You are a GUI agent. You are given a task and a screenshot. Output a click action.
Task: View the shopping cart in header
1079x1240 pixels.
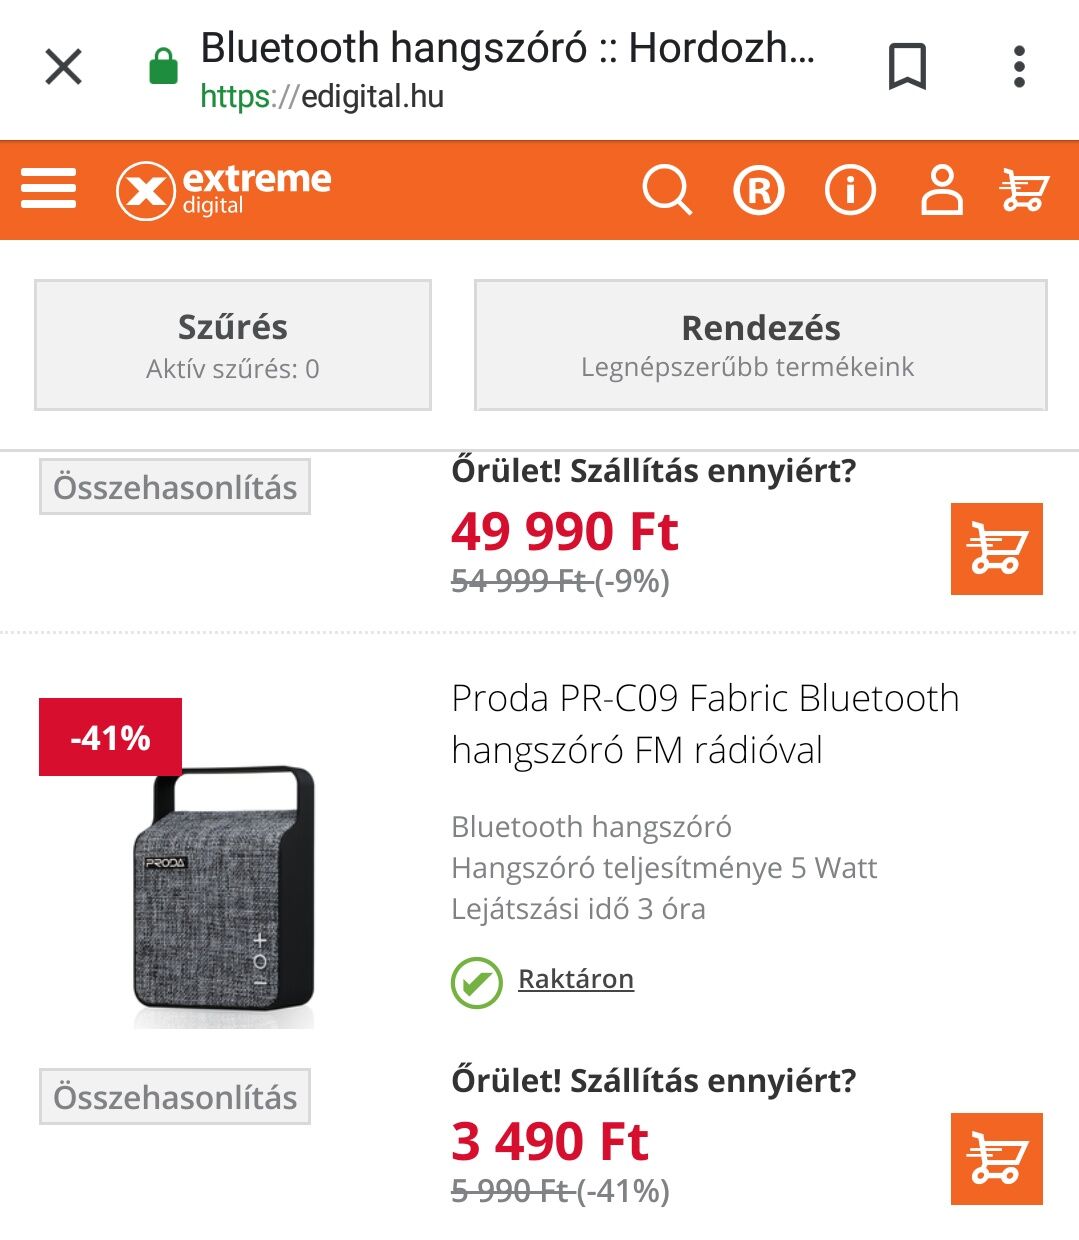click(1024, 190)
